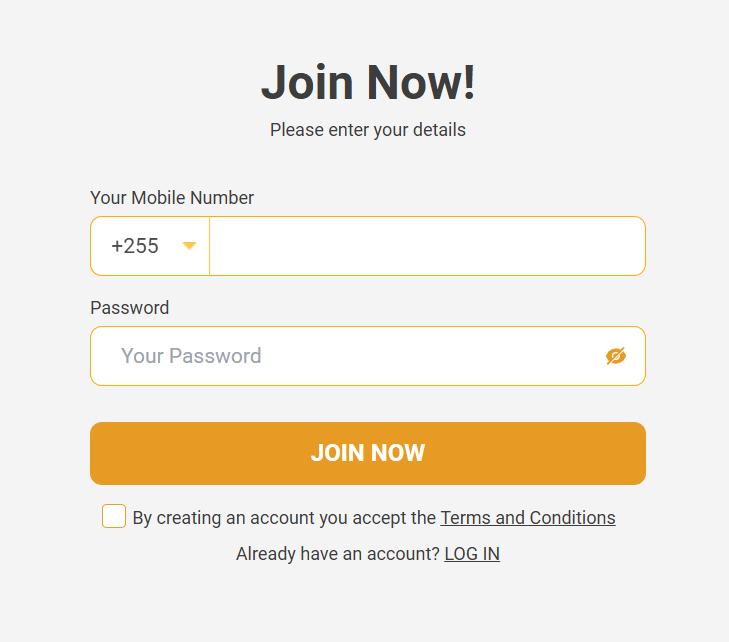Click empty space right of the password placeholder
The height and width of the screenshot is (642, 729).
pyautogui.click(x=430, y=356)
